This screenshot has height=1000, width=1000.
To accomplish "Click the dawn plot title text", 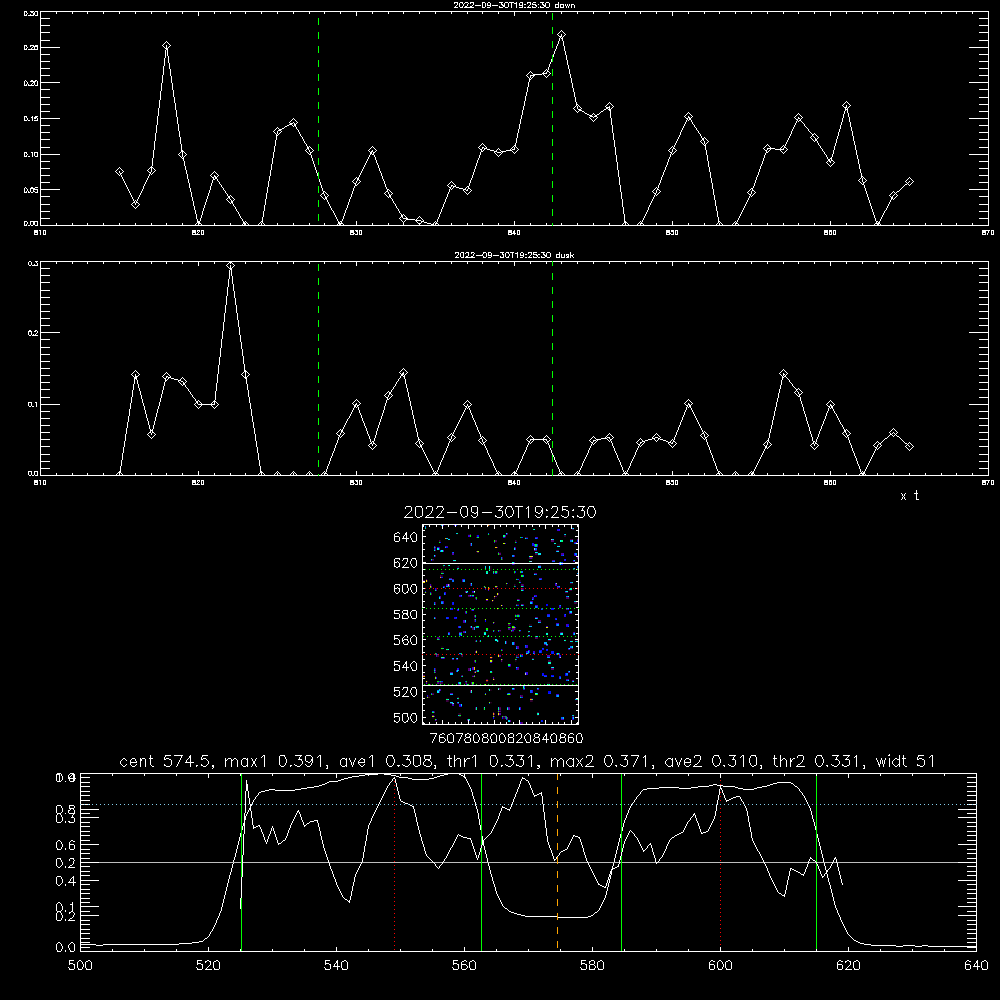I will pos(514,5).
